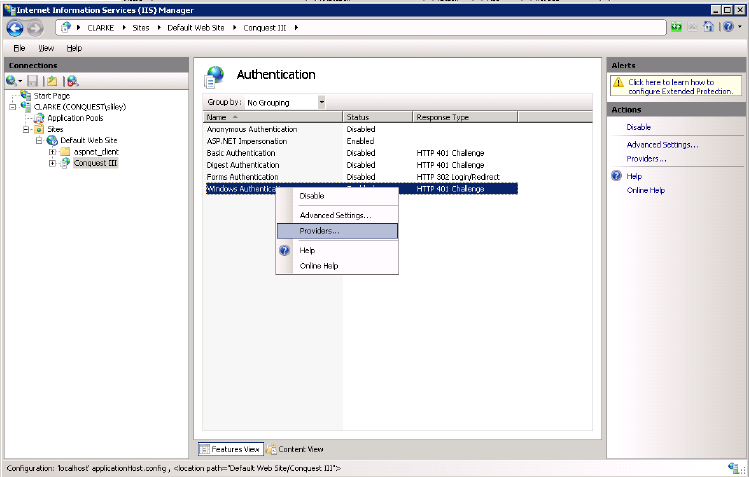This screenshot has height=477, width=749.
Task: Click the Help icon in the top toolbar
Action: tap(728, 27)
